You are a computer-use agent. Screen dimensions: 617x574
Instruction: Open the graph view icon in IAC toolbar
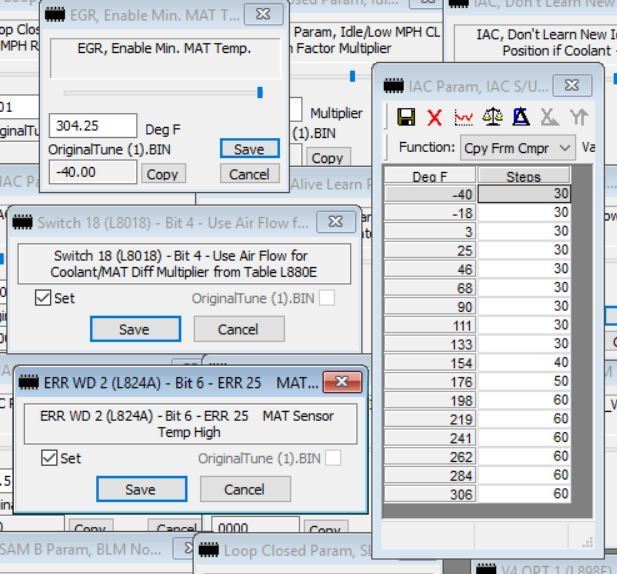point(463,118)
